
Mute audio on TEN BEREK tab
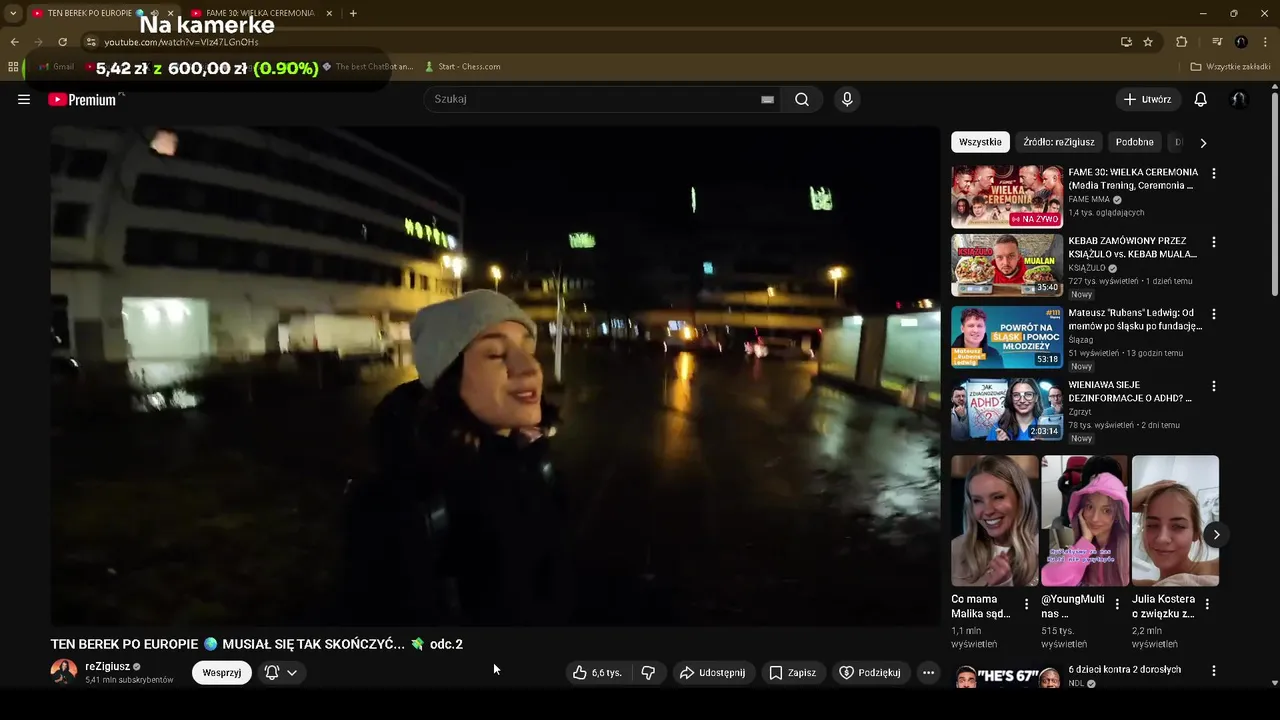coord(155,13)
